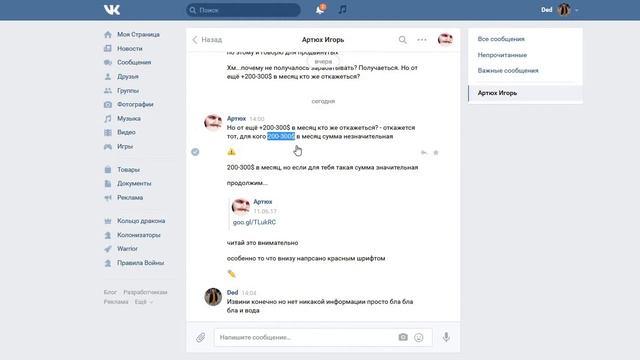Click the Музыка sidebar note icon

click(108, 118)
